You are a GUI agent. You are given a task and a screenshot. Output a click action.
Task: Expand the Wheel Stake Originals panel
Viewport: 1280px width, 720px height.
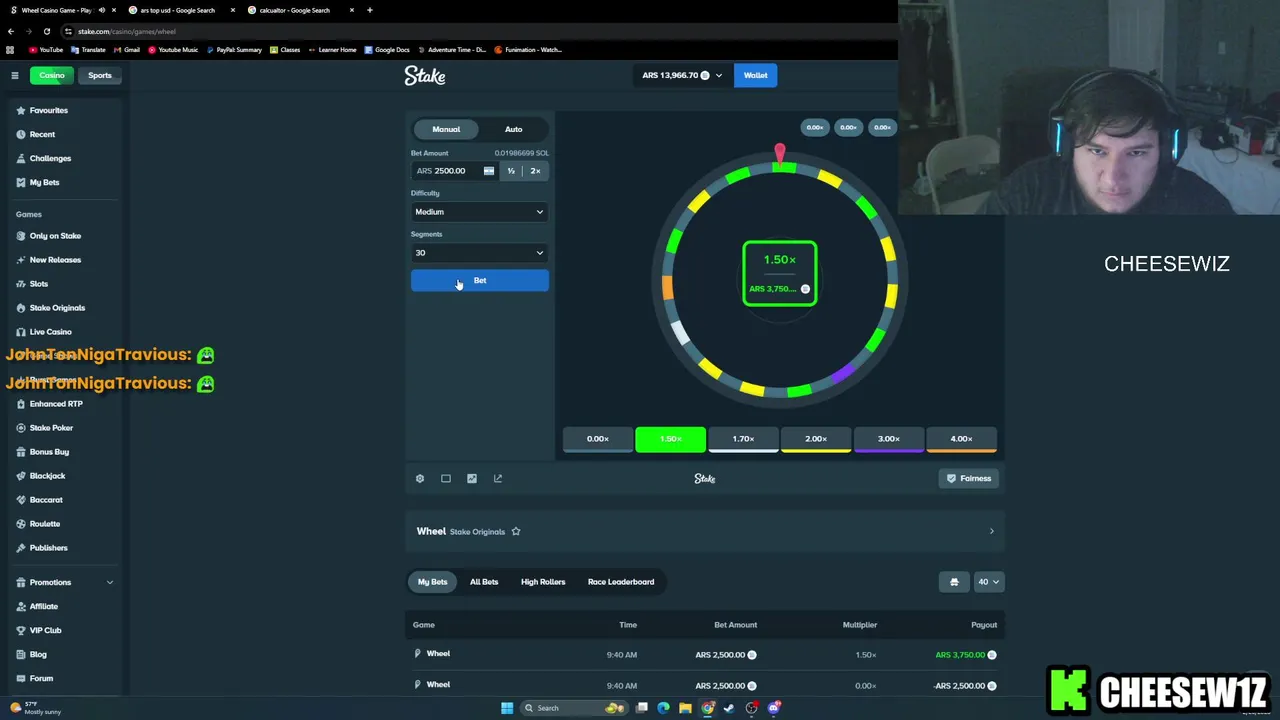tap(705, 531)
